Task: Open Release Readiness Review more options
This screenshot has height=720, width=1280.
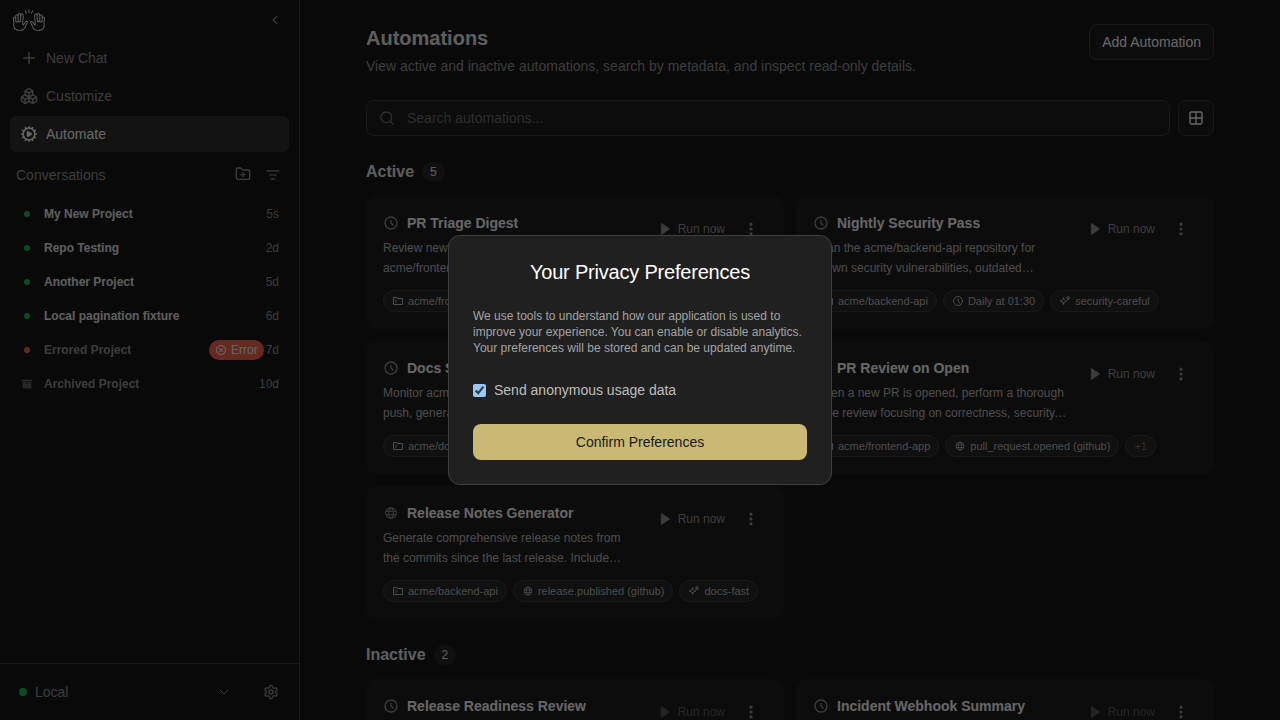Action: pos(751,712)
